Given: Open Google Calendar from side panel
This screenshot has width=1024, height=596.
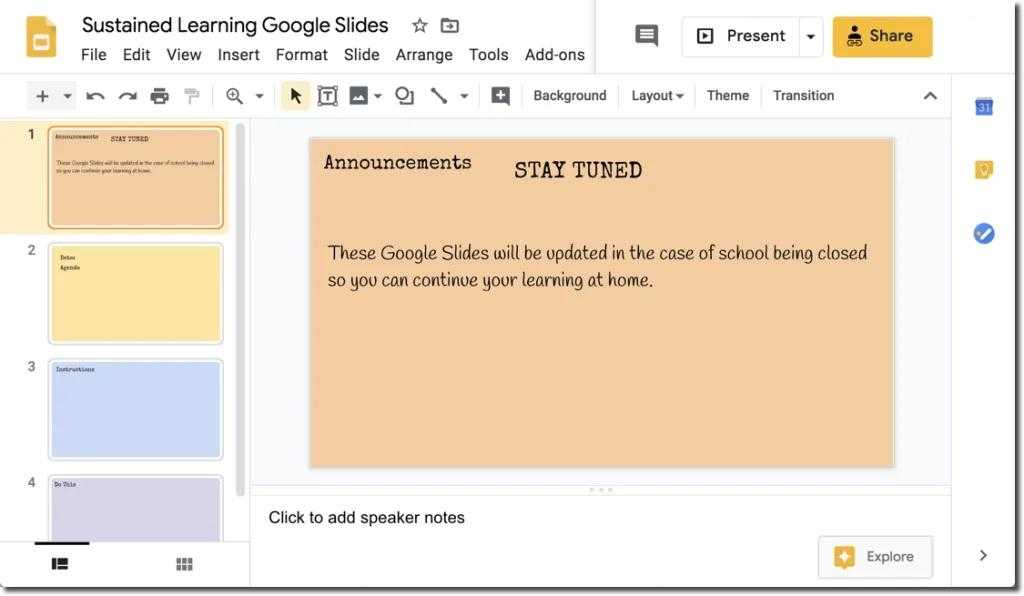Looking at the screenshot, I should click(x=984, y=107).
